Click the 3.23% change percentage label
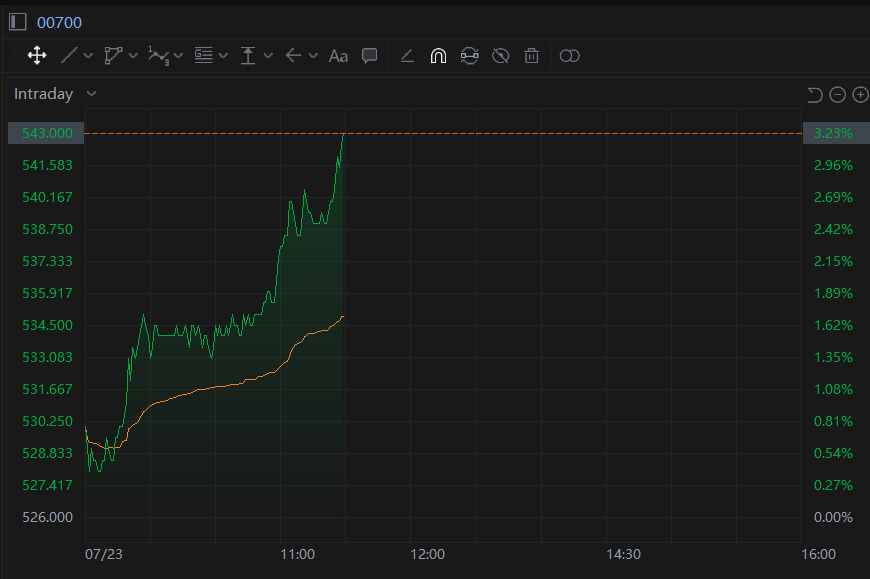870x579 pixels. [x=836, y=133]
